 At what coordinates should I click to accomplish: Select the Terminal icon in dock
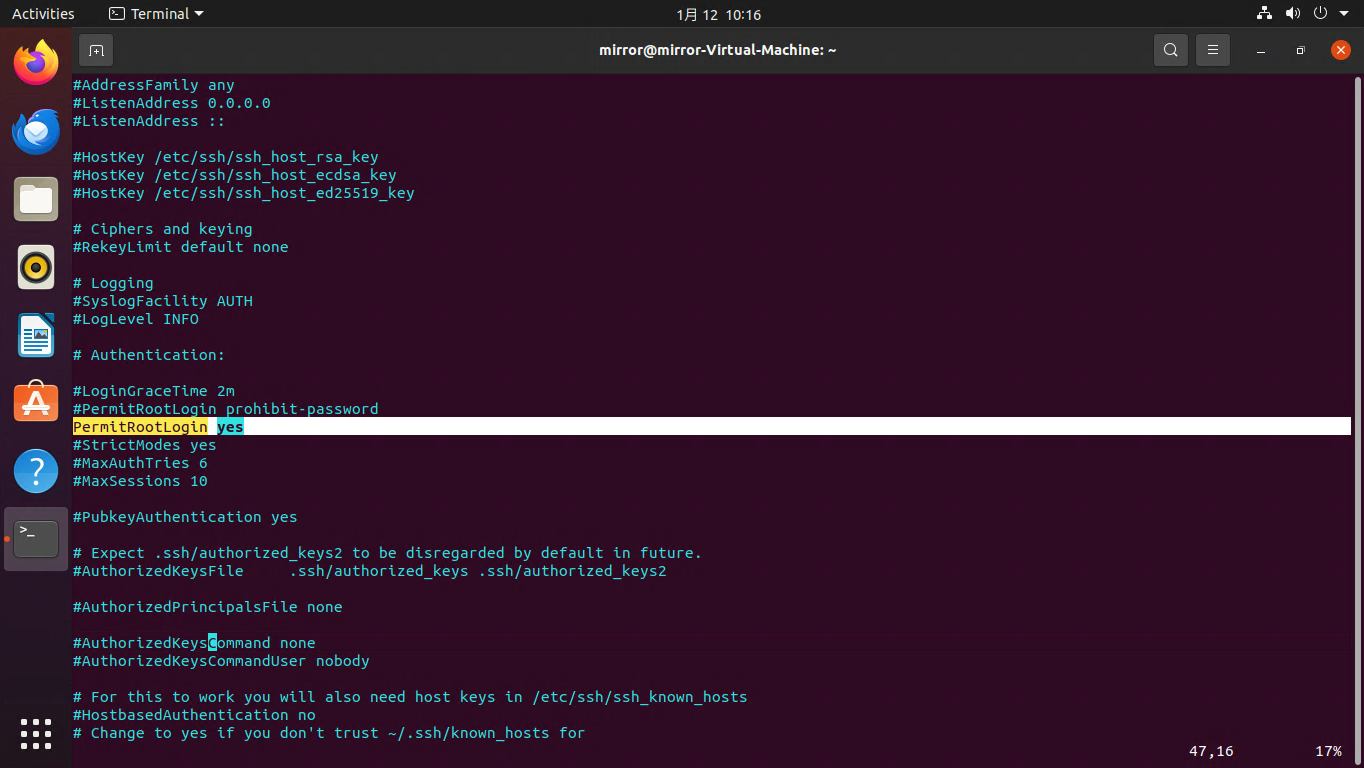(x=36, y=539)
